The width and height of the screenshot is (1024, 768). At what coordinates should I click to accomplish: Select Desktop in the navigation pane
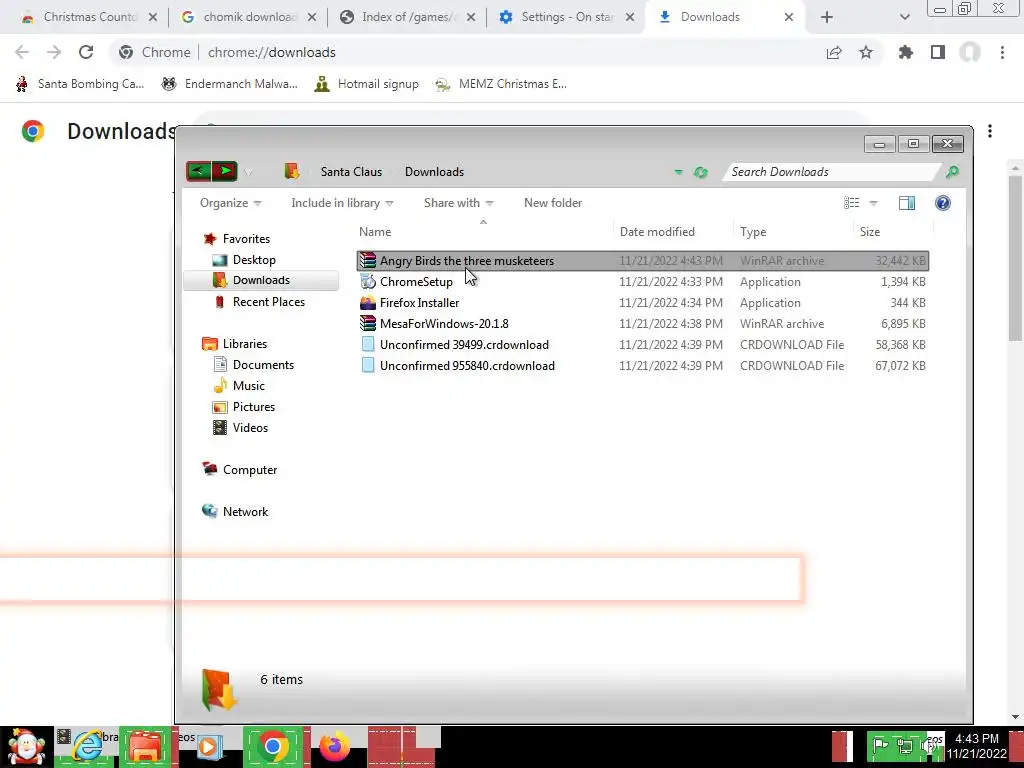254,260
